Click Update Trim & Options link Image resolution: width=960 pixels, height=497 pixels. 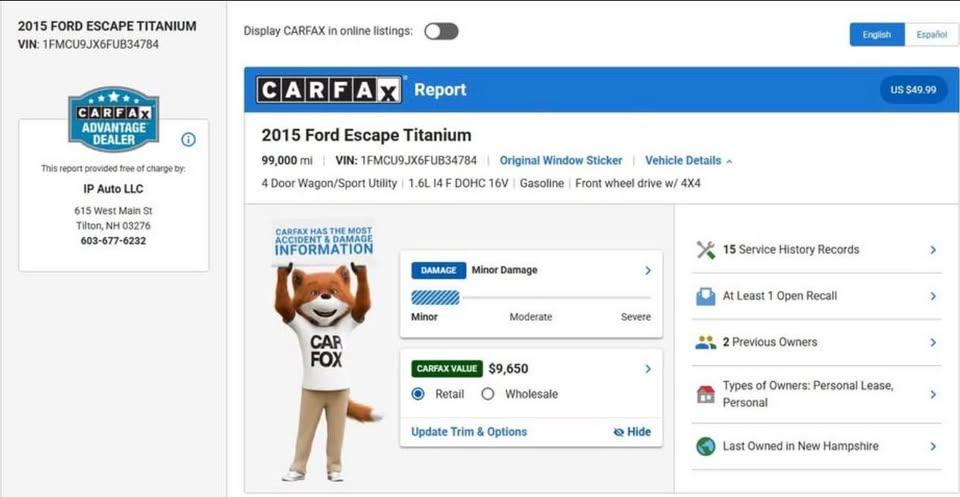tap(469, 432)
